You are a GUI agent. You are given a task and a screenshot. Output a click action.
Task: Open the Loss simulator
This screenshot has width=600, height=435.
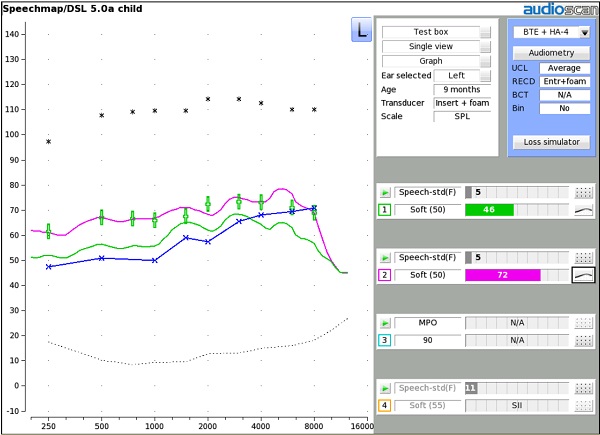pos(550,142)
